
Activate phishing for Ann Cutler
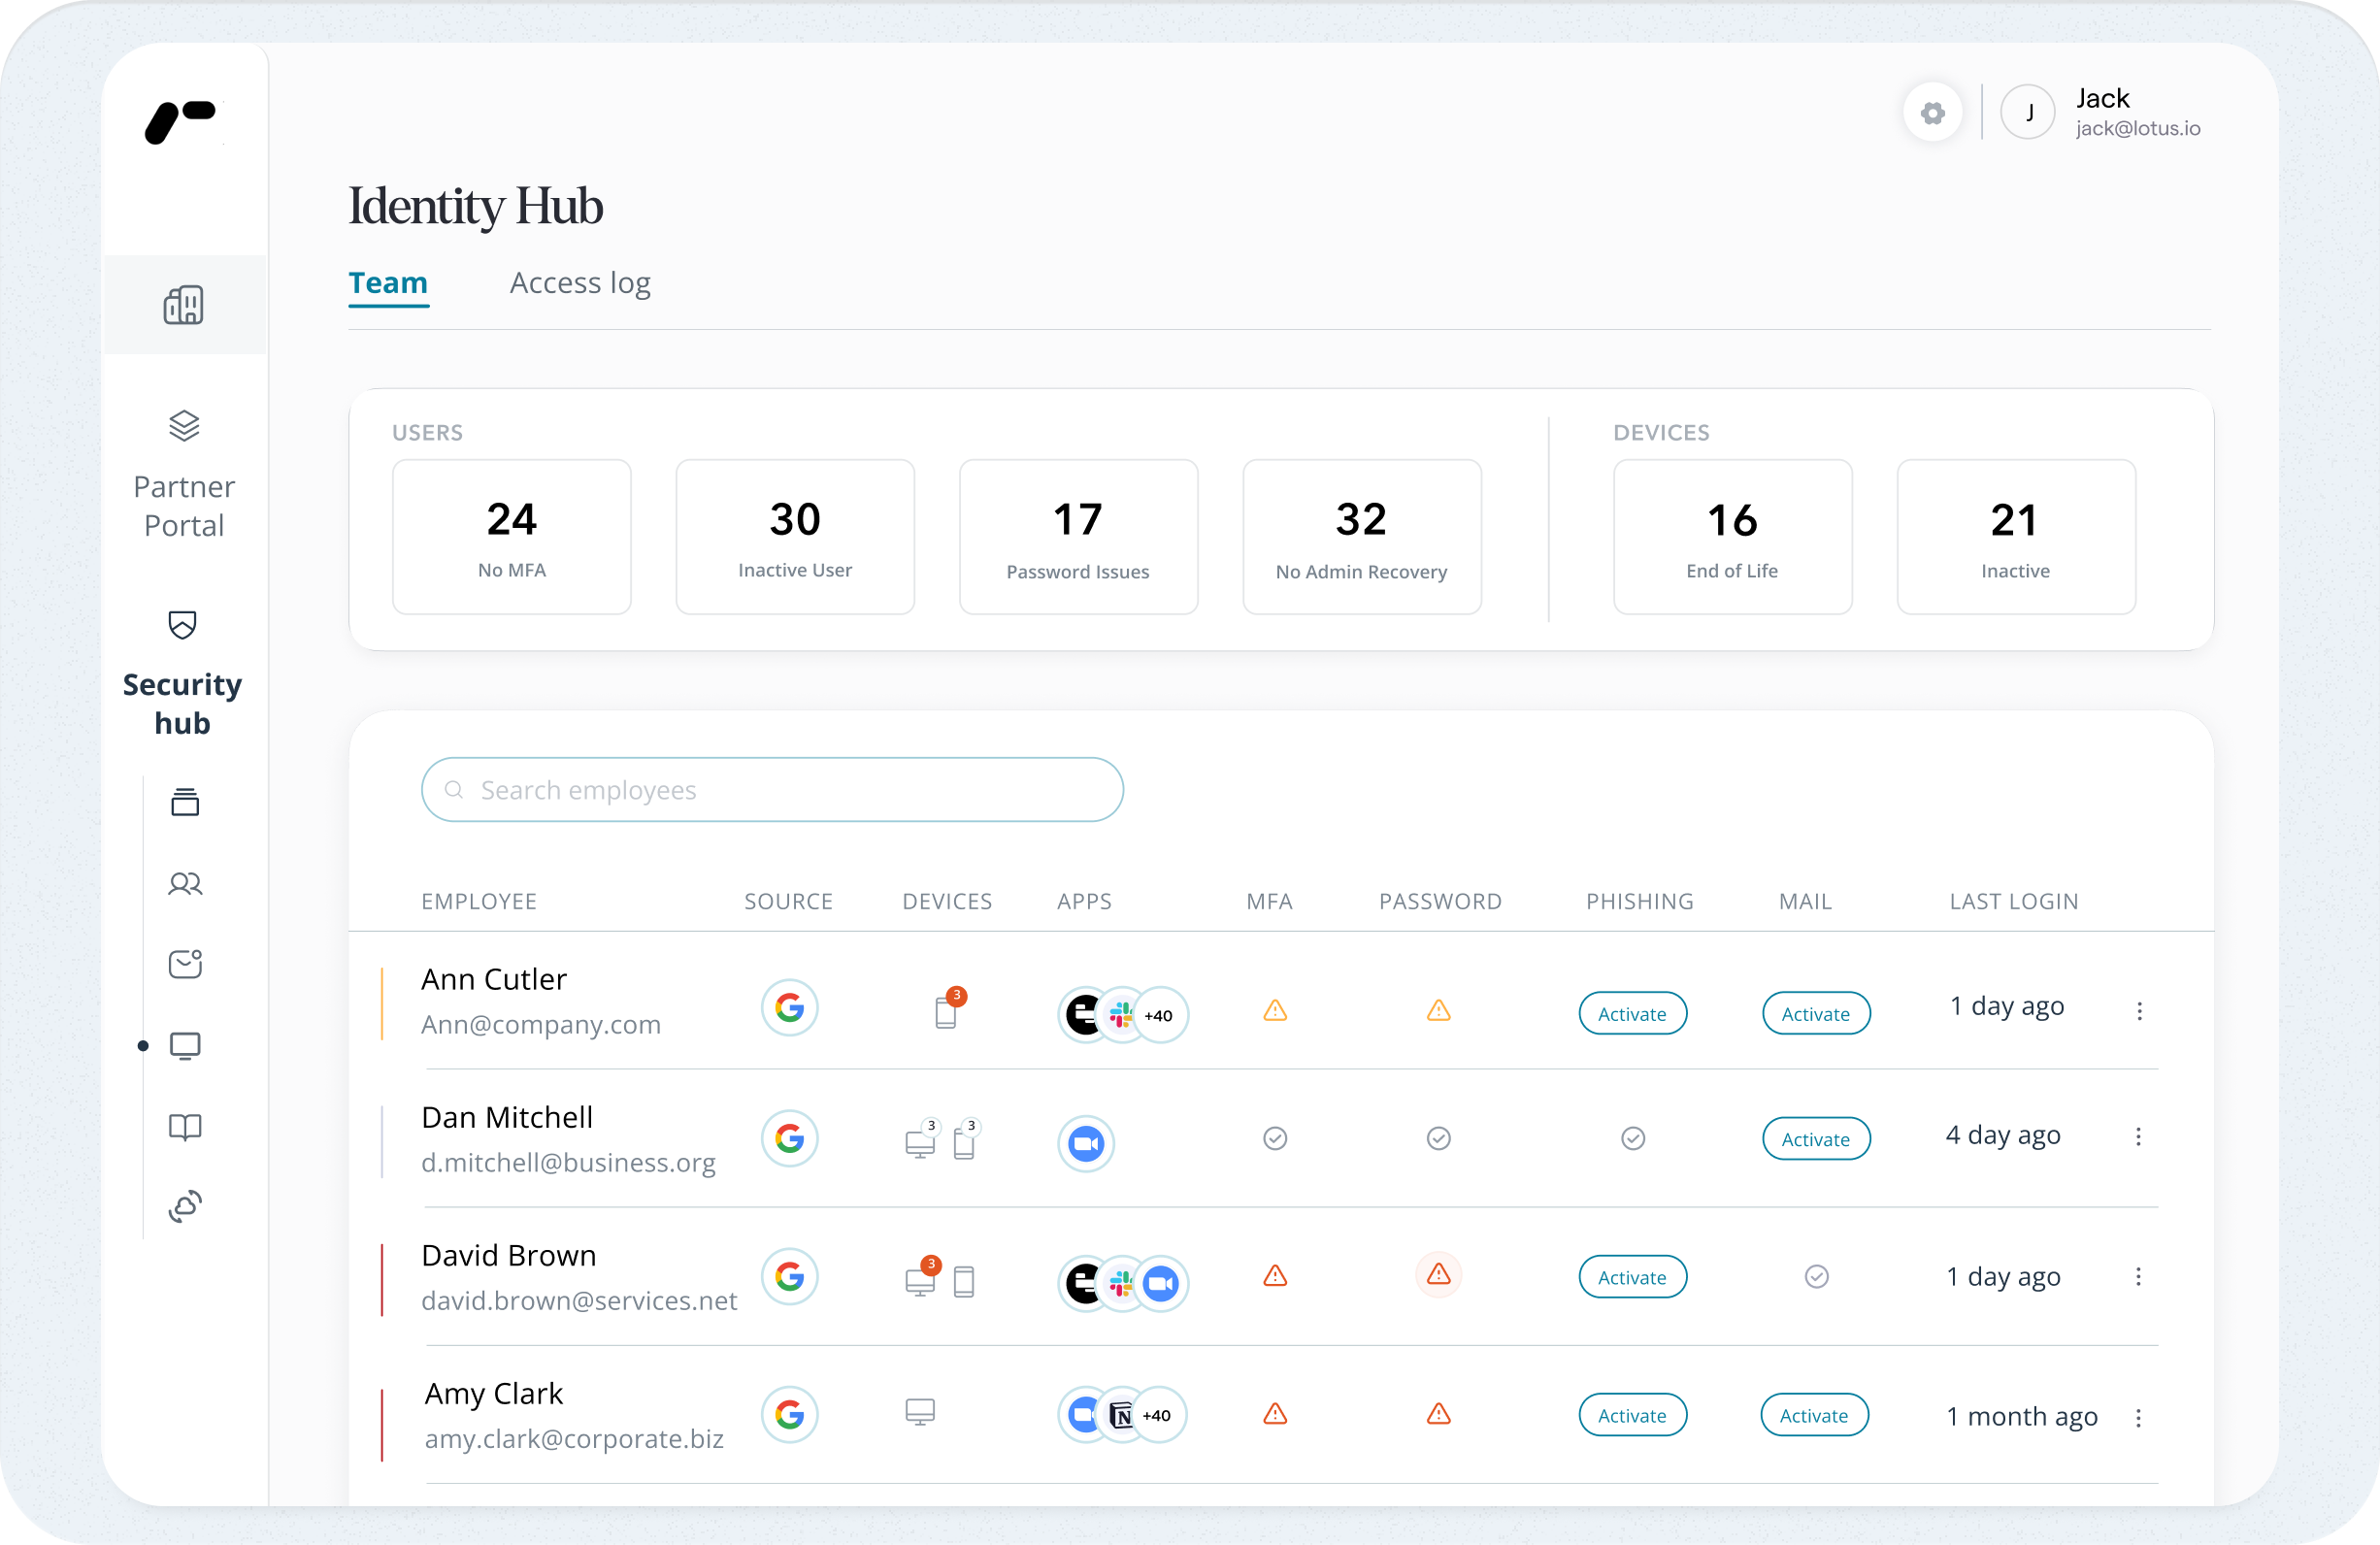coord(1632,1014)
